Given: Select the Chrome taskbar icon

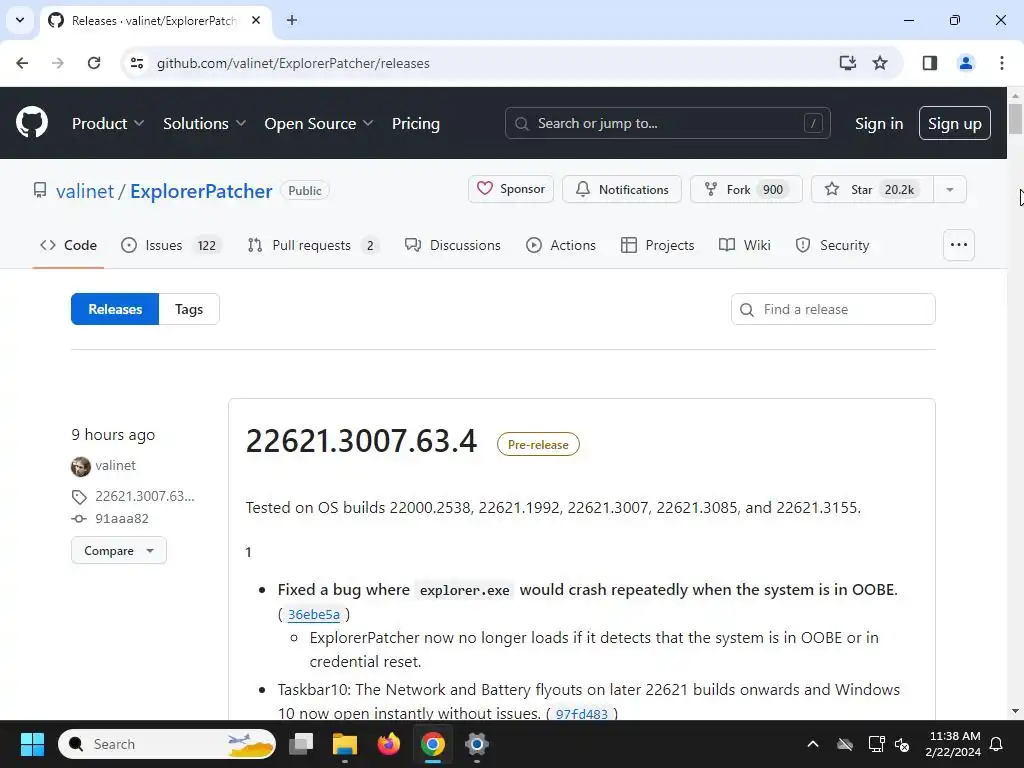Looking at the screenshot, I should pos(432,744).
